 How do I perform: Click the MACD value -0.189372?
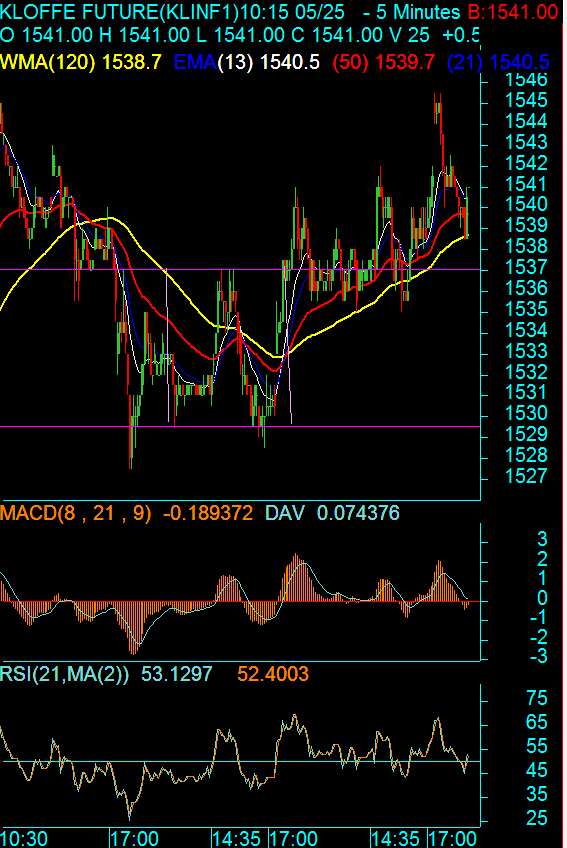pos(208,512)
